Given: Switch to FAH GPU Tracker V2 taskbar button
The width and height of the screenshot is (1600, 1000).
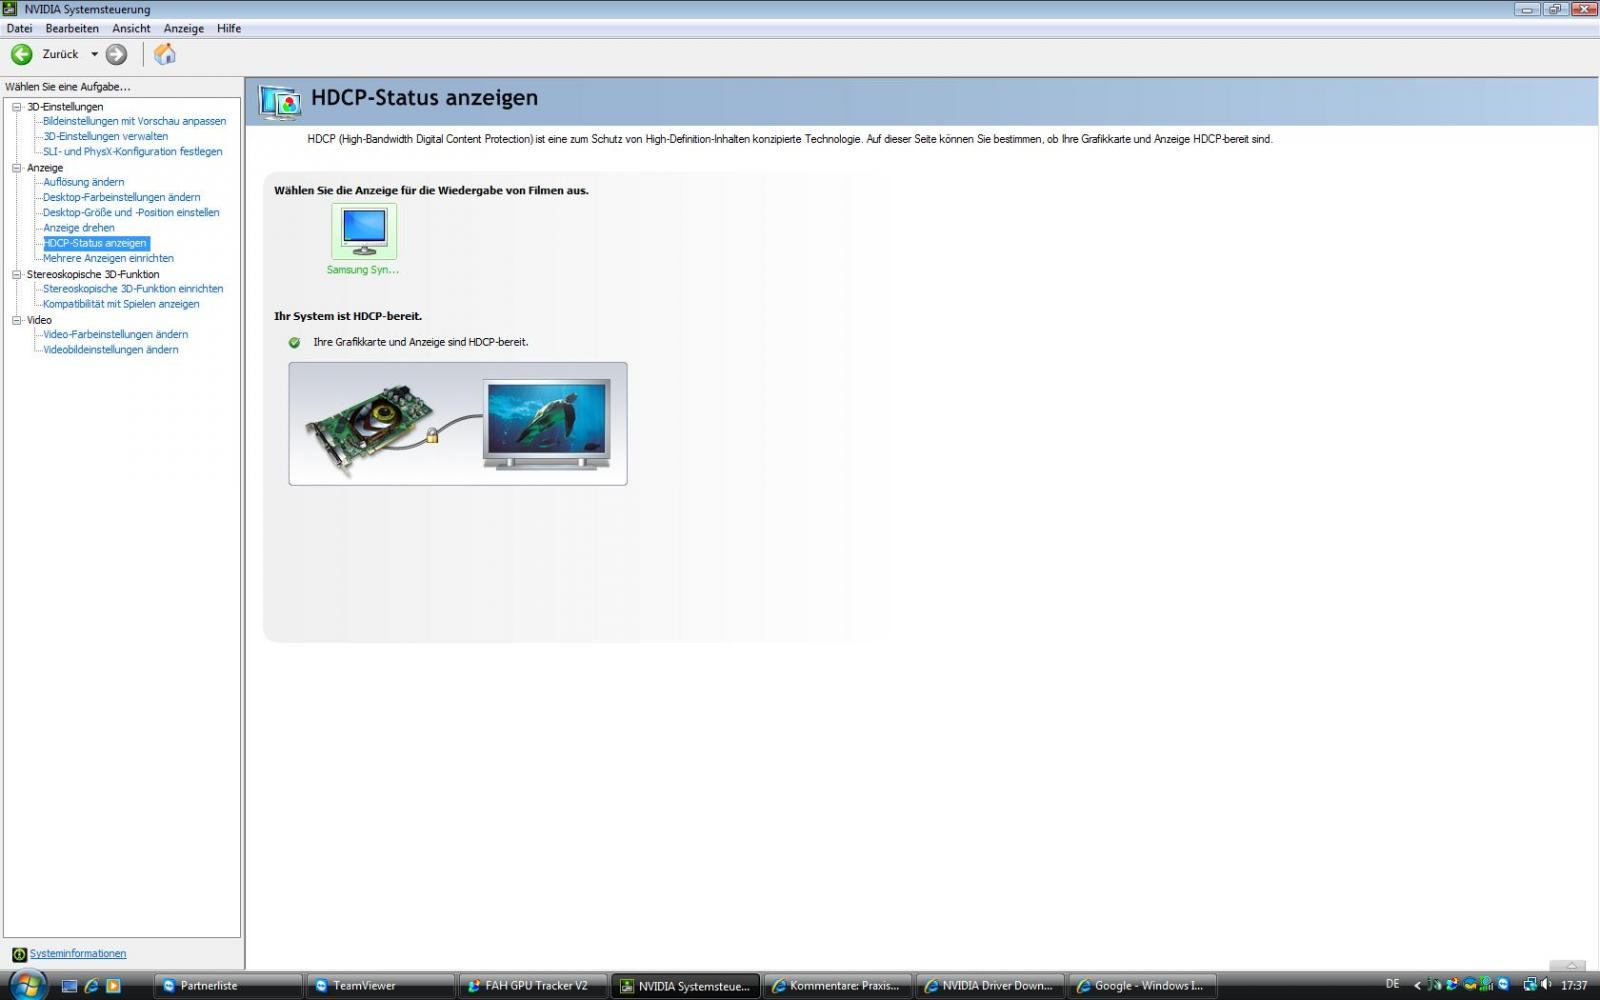Looking at the screenshot, I should (533, 986).
